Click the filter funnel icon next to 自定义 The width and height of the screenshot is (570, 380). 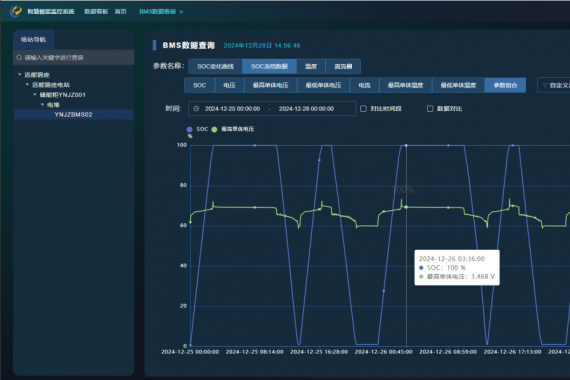tap(545, 85)
